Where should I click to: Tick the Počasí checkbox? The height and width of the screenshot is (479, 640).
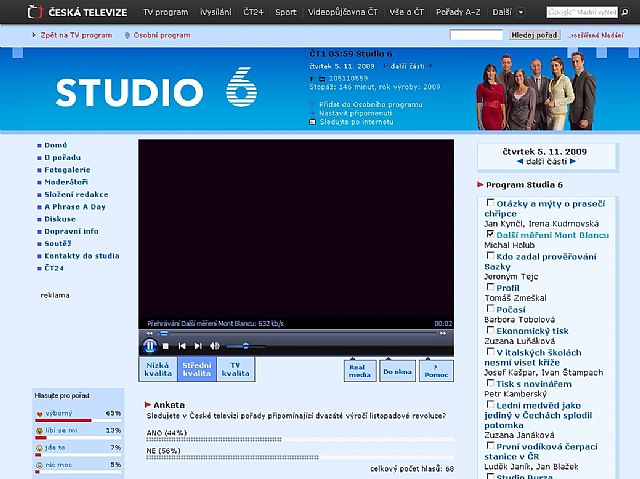(490, 308)
